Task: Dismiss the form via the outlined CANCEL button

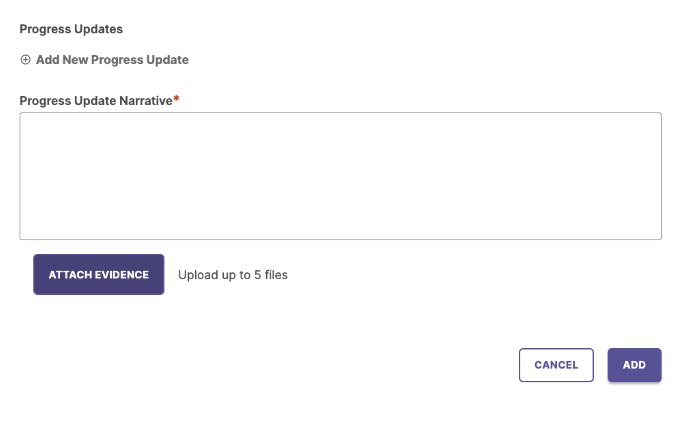Action: point(556,365)
